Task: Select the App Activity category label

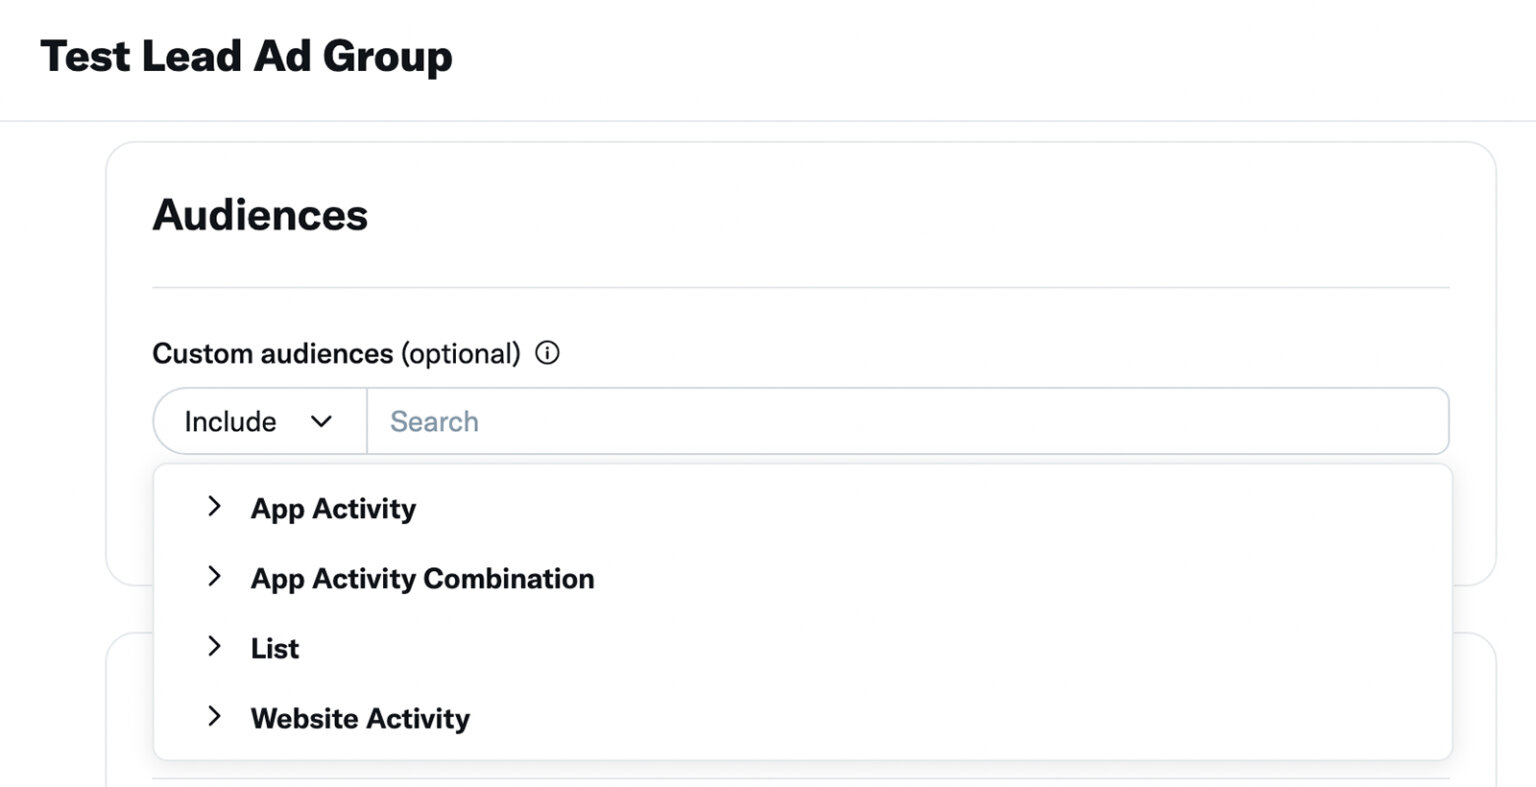Action: click(333, 508)
